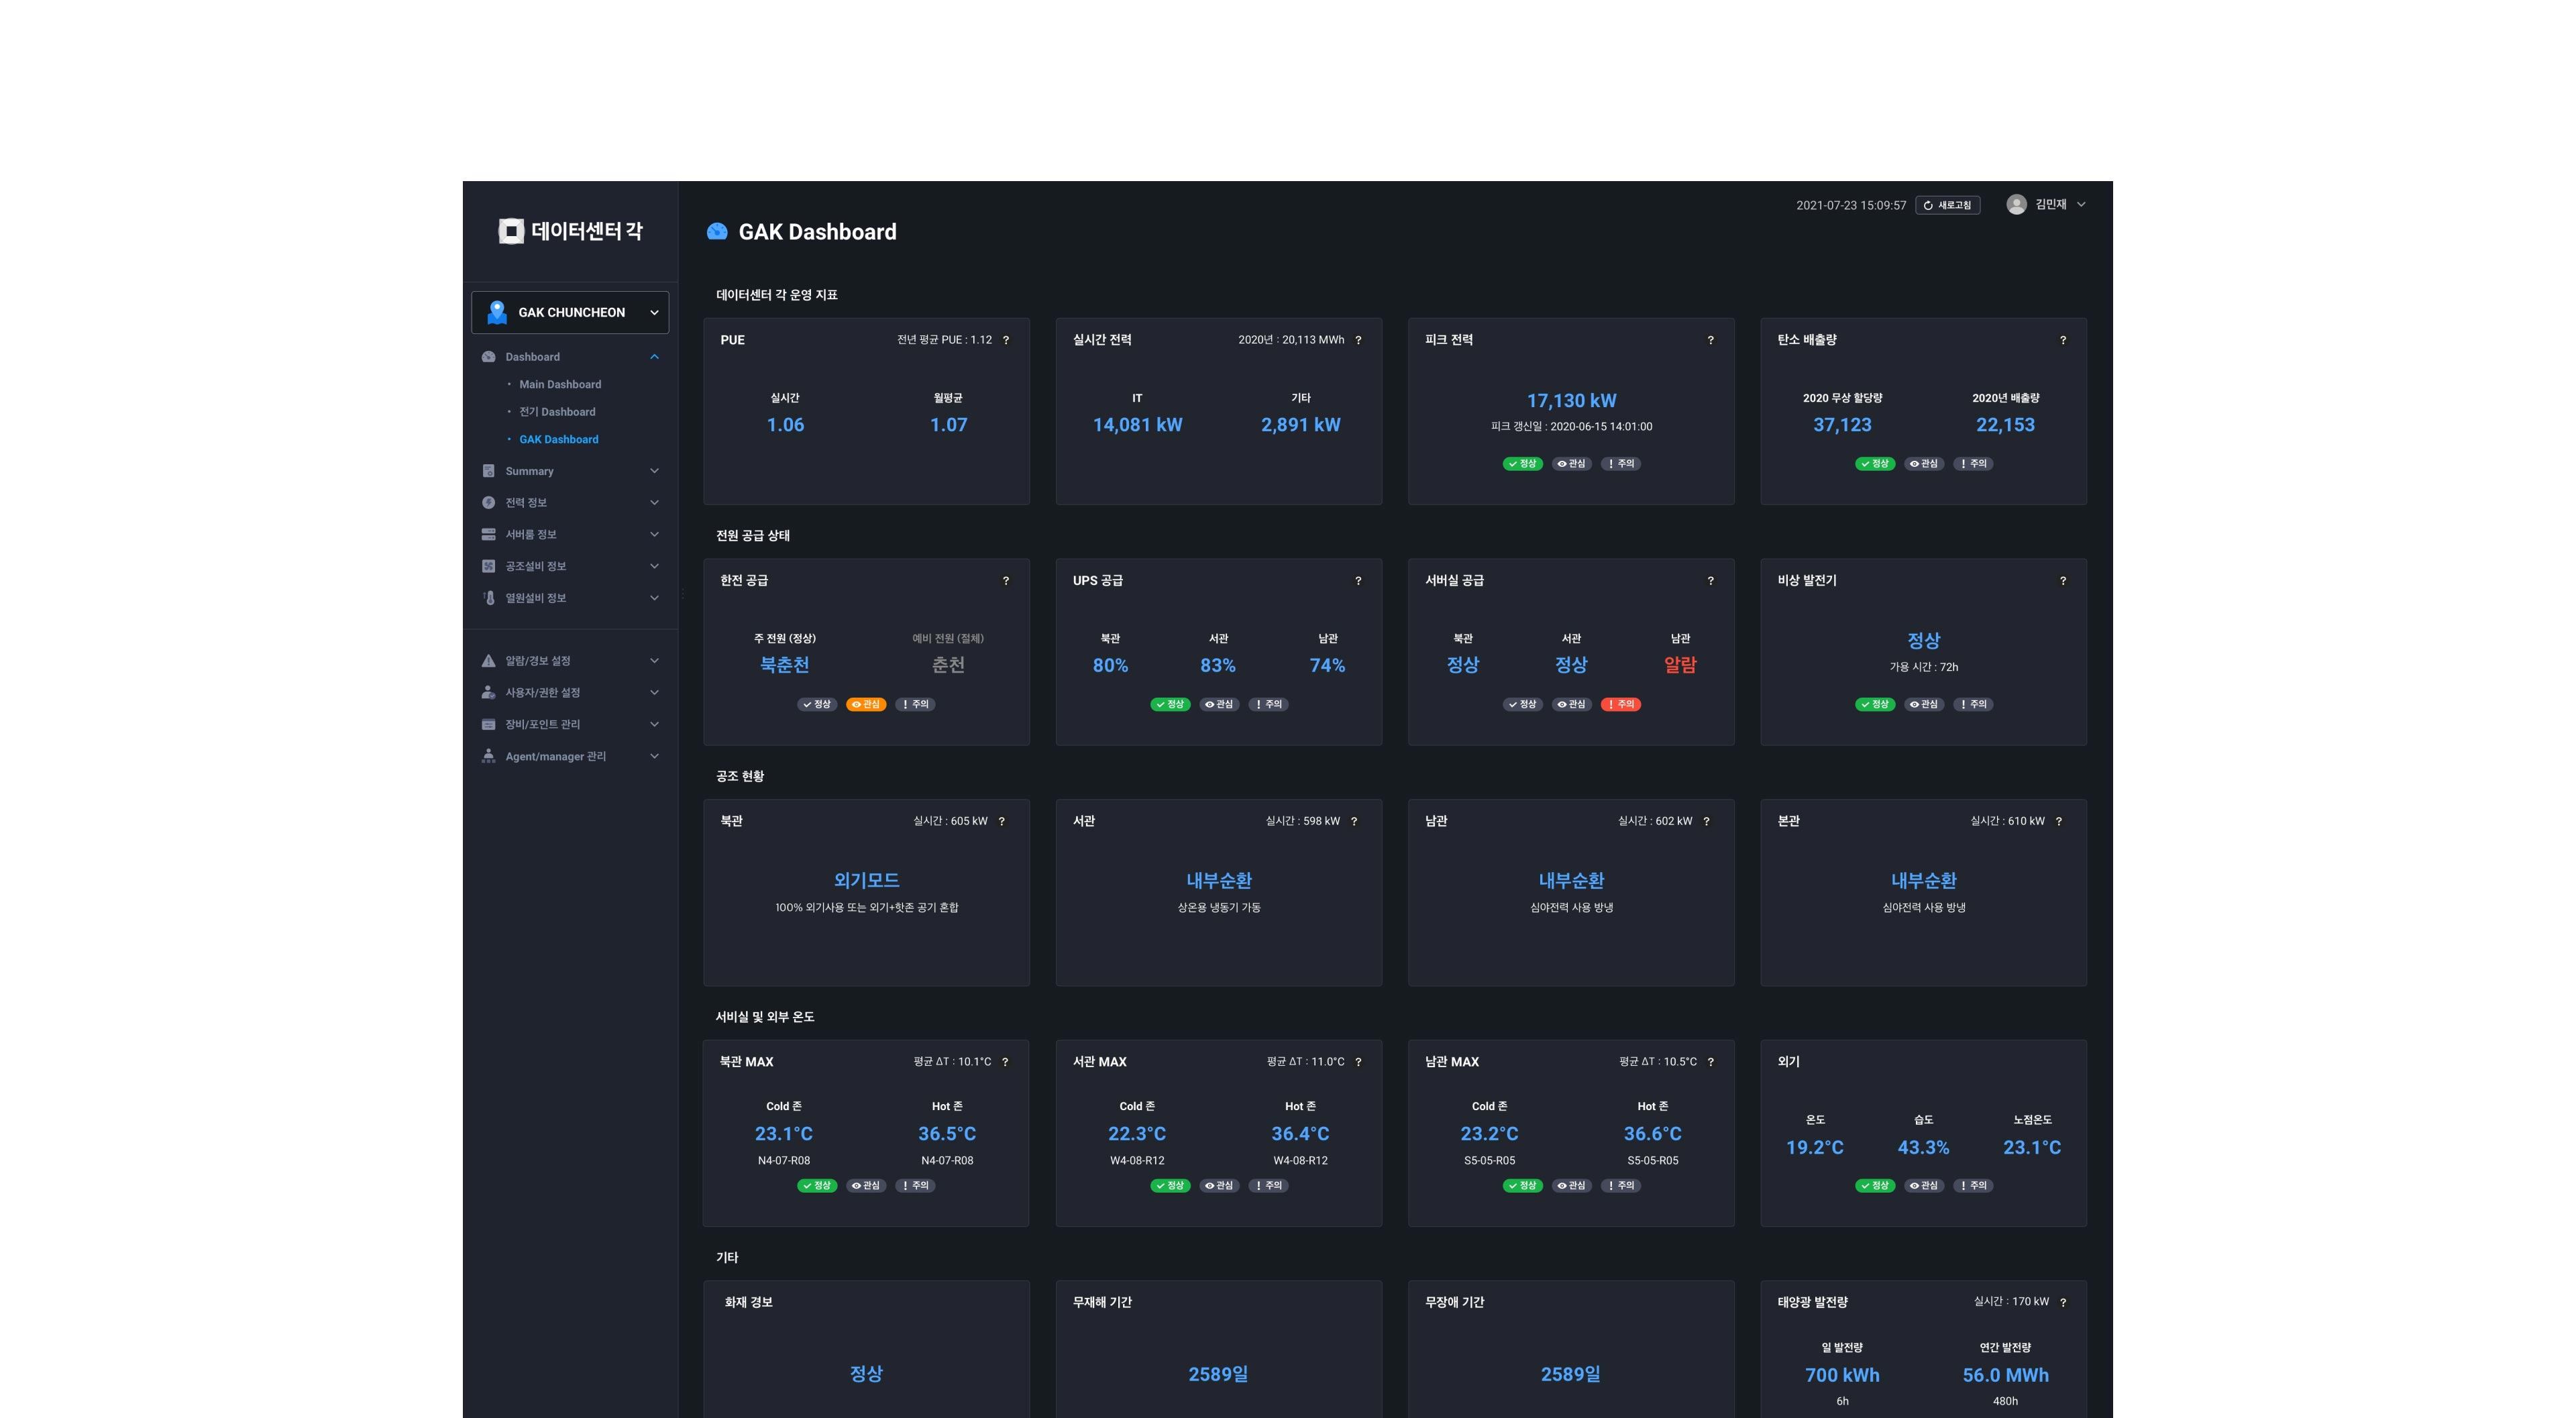Image resolution: width=2576 pixels, height=1418 pixels.
Task: Click the UPS 북관 80% value
Action: [x=1110, y=665]
